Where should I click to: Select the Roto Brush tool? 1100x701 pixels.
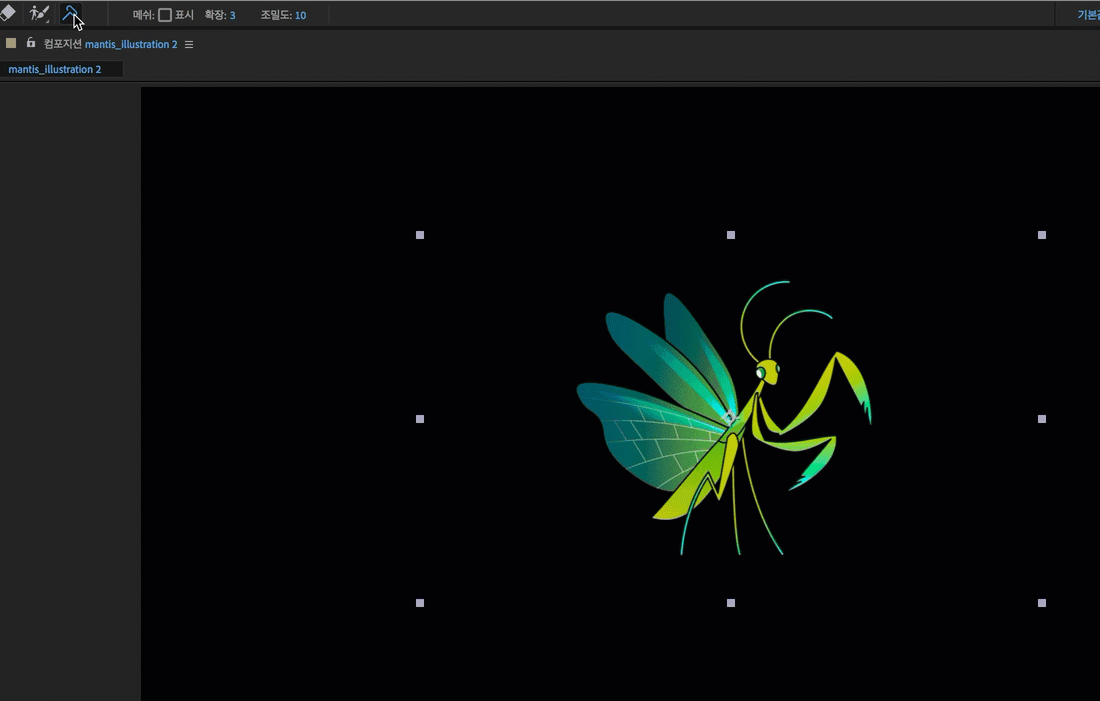39,14
